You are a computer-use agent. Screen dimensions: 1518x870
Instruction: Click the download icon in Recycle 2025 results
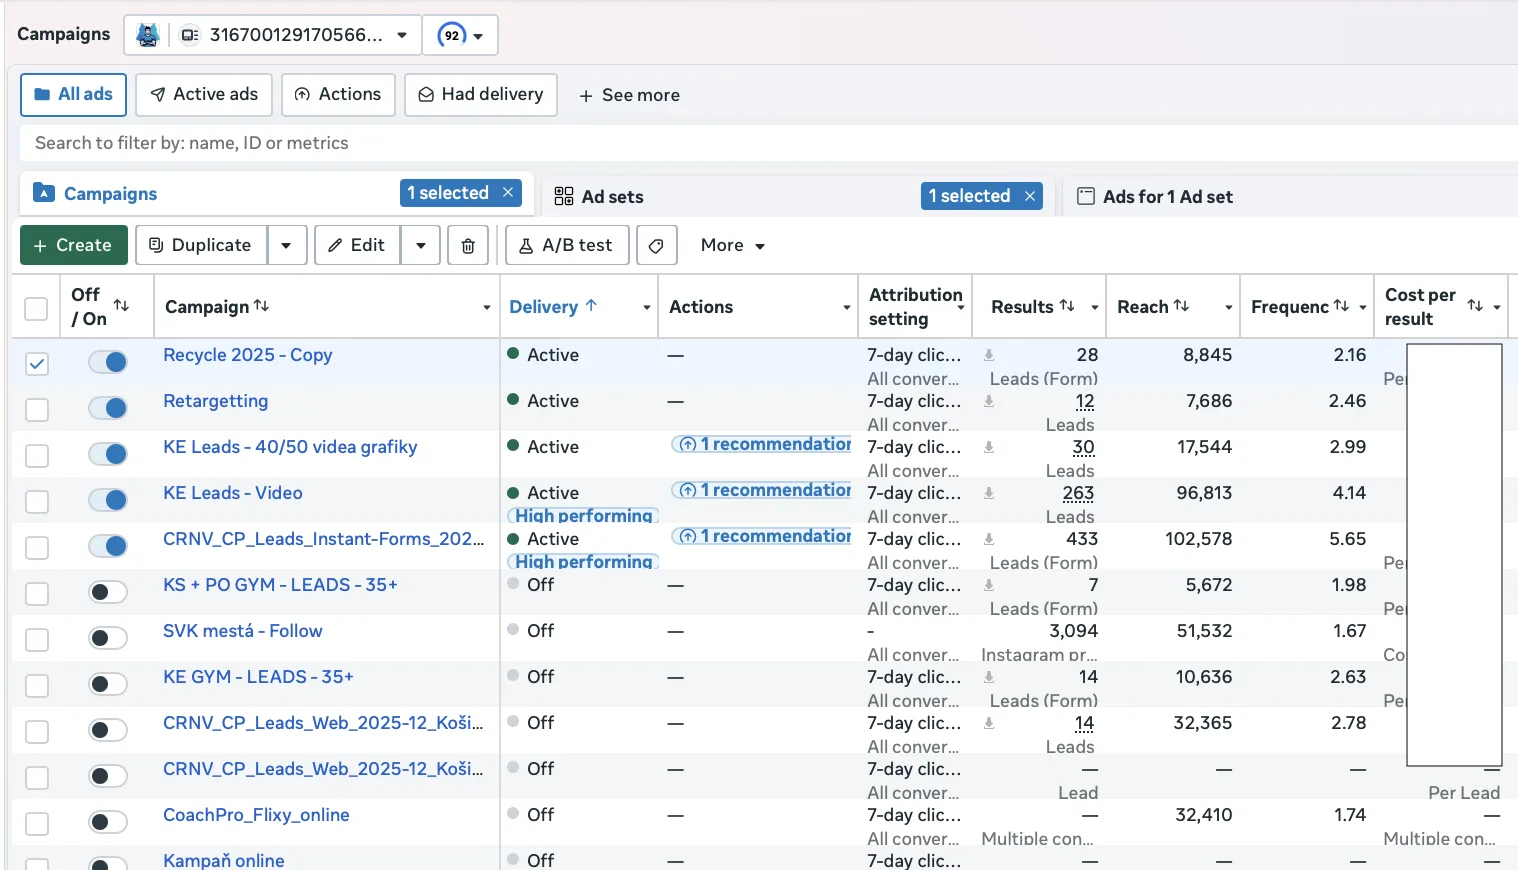pyautogui.click(x=989, y=355)
